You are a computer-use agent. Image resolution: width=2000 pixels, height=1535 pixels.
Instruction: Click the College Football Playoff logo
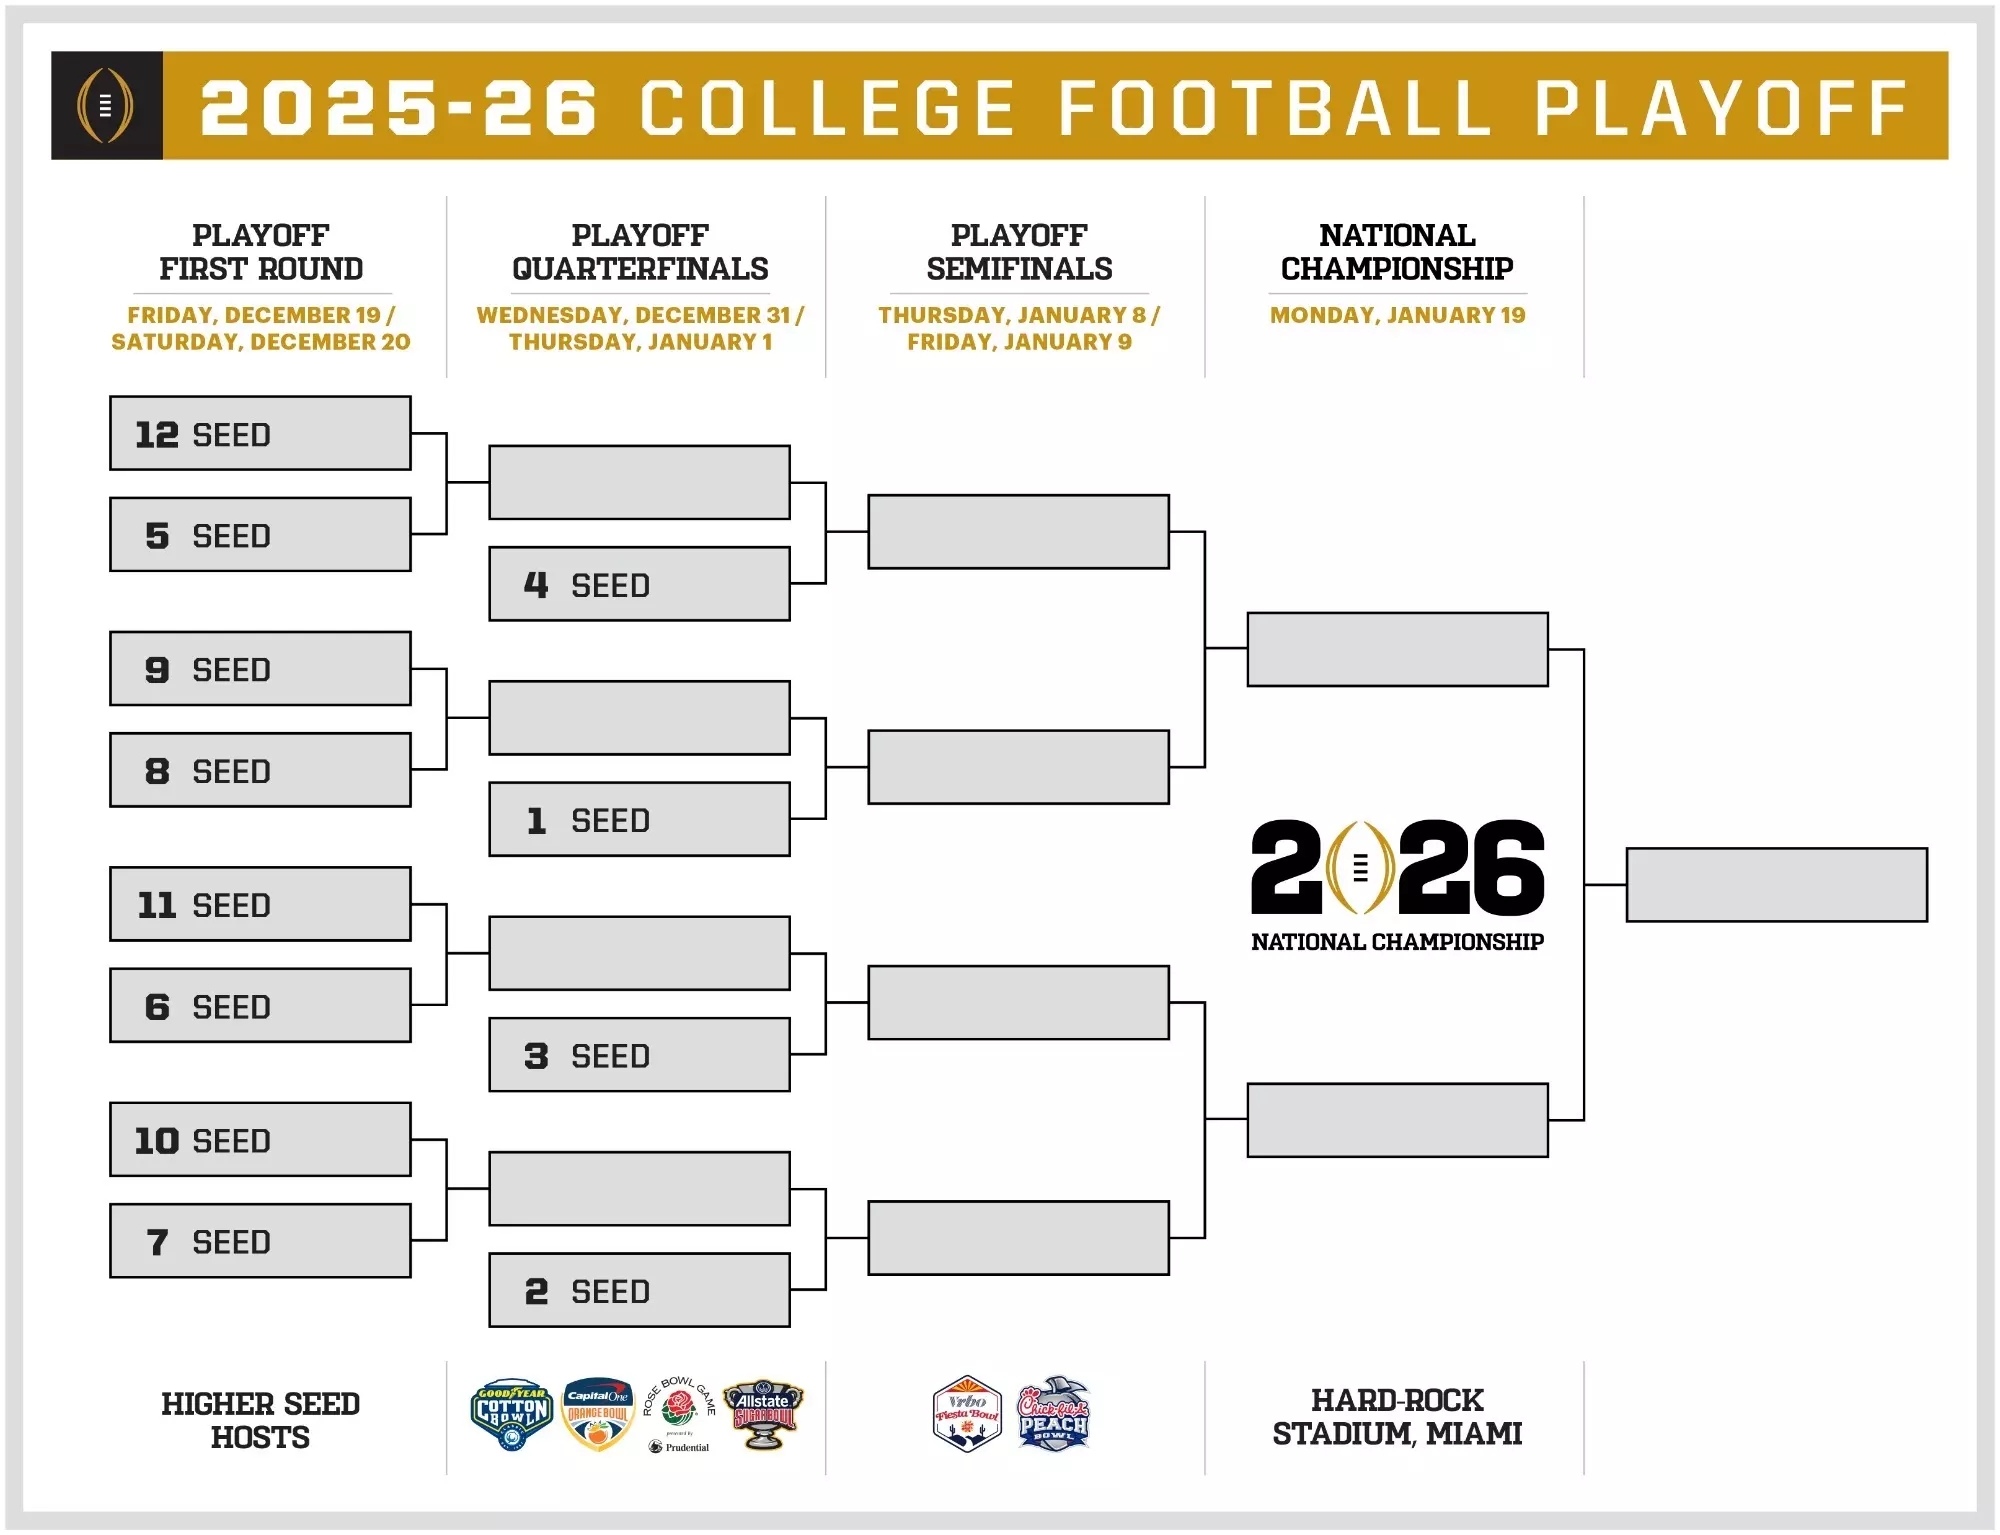106,105
